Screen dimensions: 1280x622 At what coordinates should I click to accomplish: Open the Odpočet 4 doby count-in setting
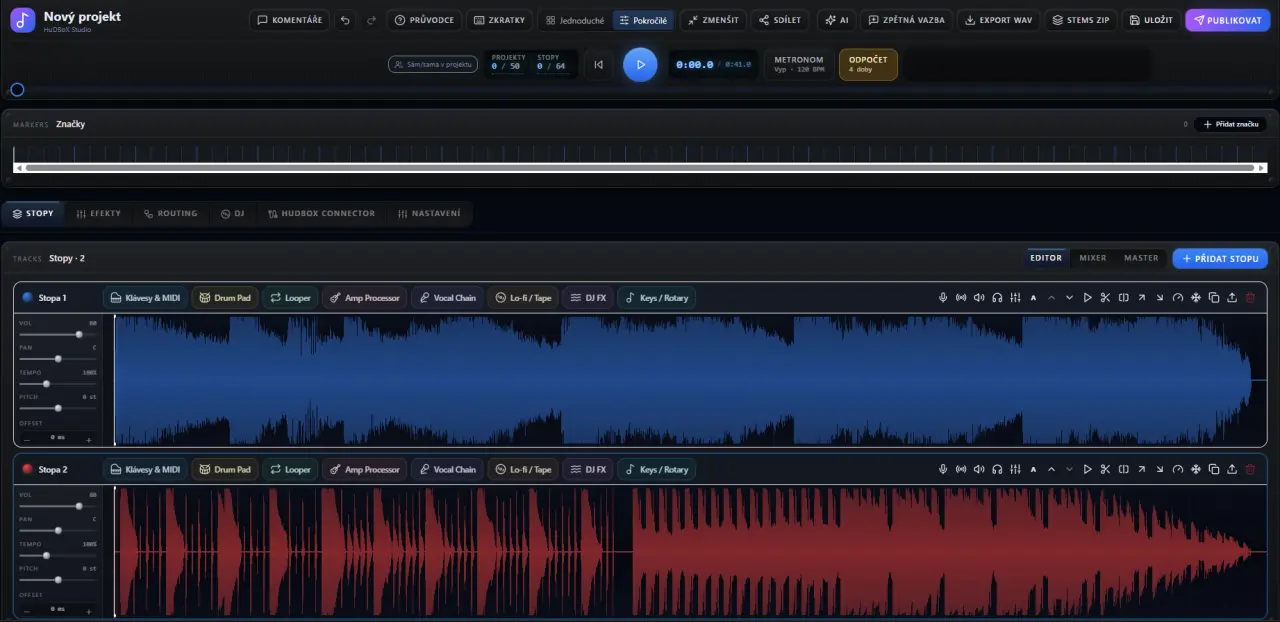(868, 64)
